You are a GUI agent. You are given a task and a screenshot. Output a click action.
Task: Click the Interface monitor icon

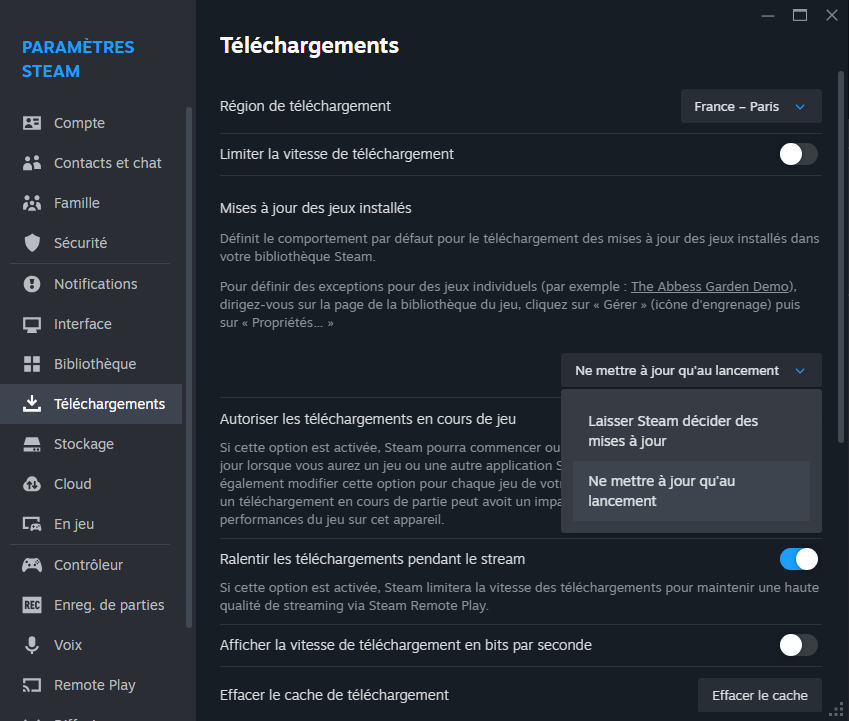(x=32, y=324)
